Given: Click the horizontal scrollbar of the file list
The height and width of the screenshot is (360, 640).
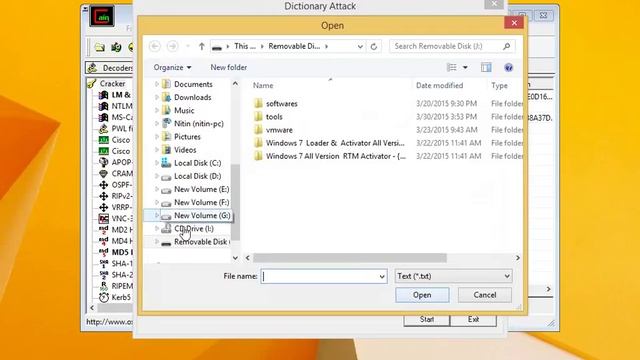Looking at the screenshot, I should [x=350, y=258].
